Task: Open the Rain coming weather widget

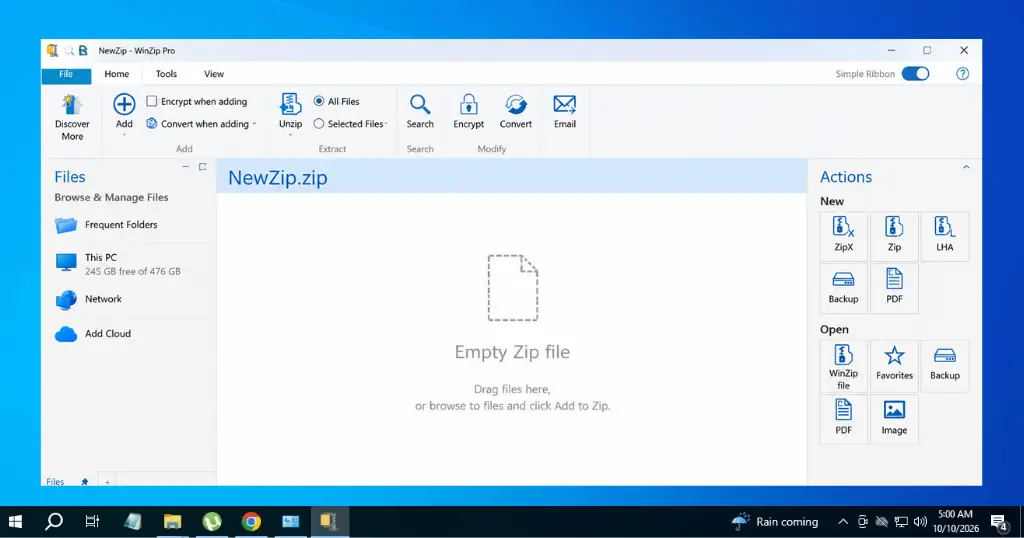Action: point(775,521)
